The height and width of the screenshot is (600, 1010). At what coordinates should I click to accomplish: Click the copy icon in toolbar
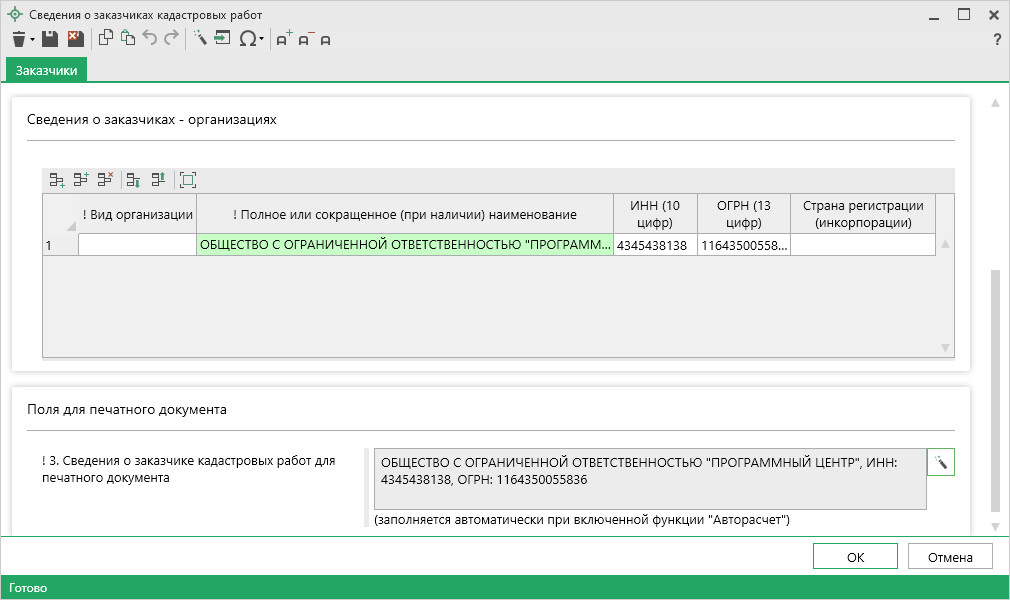(x=106, y=39)
